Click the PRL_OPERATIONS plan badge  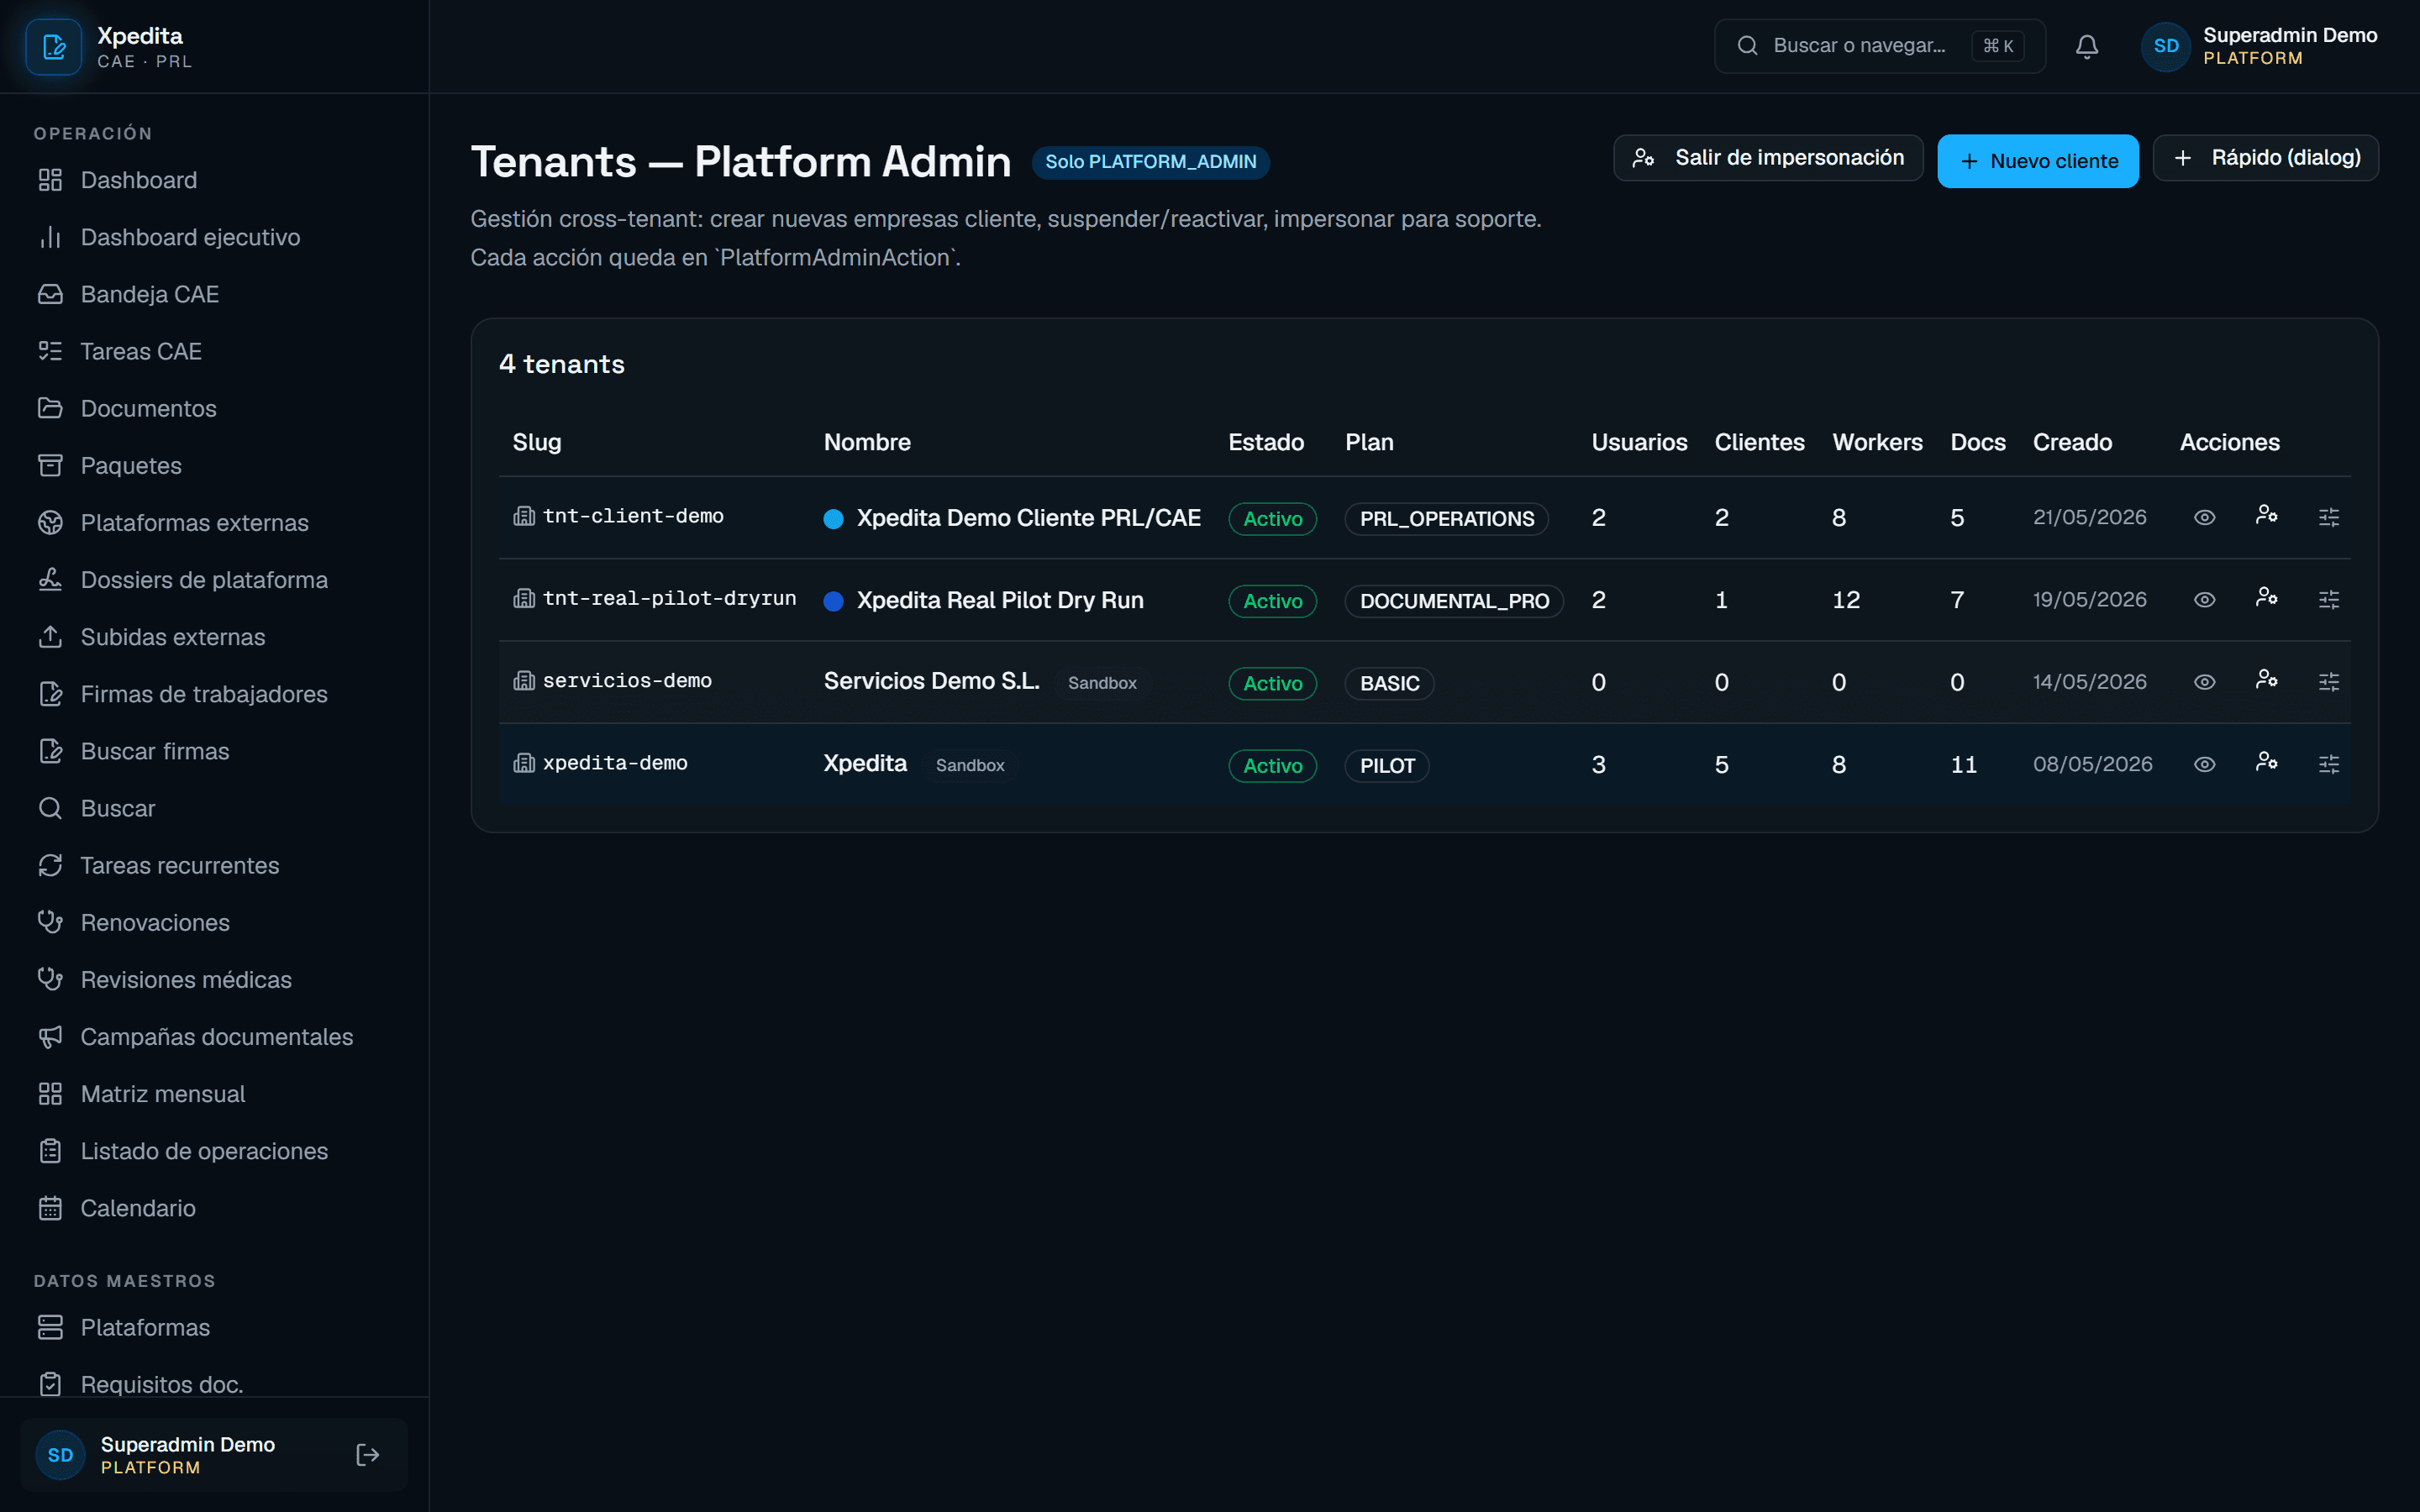pyautogui.click(x=1446, y=519)
